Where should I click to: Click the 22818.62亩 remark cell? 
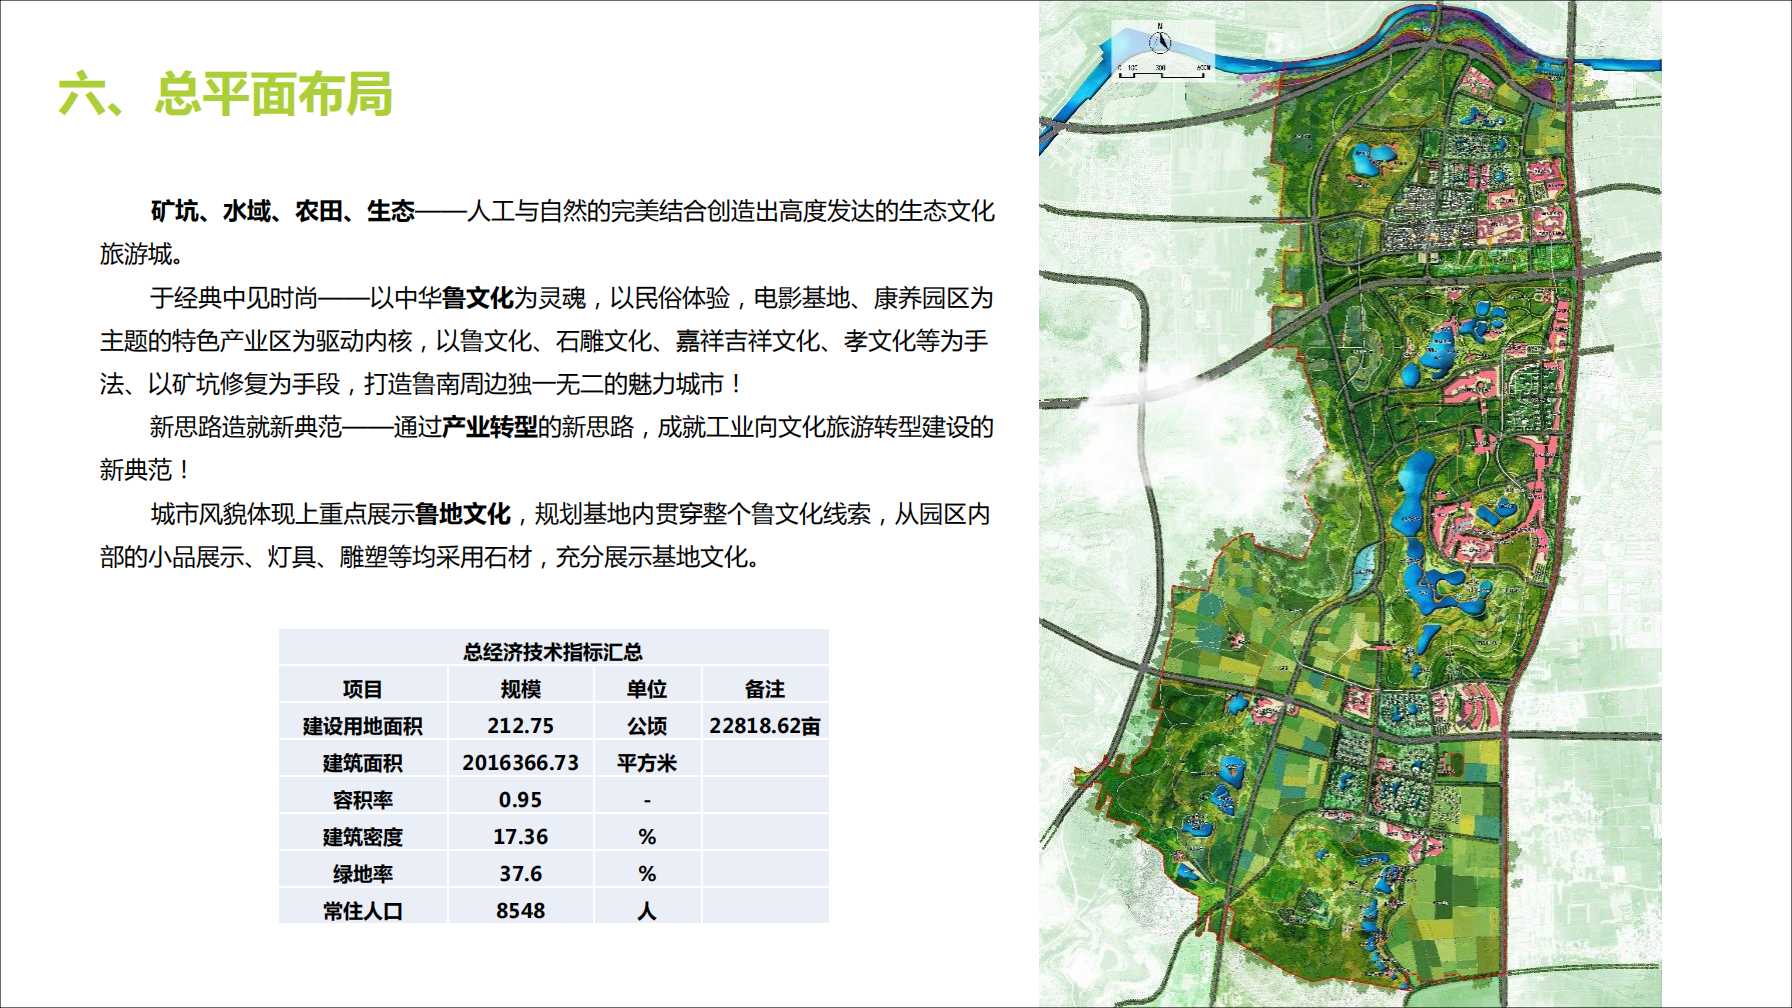pos(764,726)
